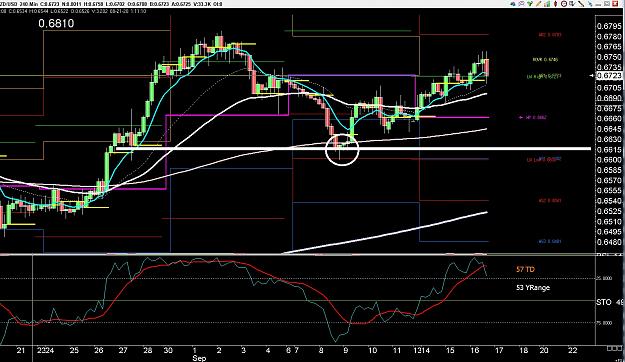
Task: Open the envelope mail icon in top toolbar
Action: point(521,4)
